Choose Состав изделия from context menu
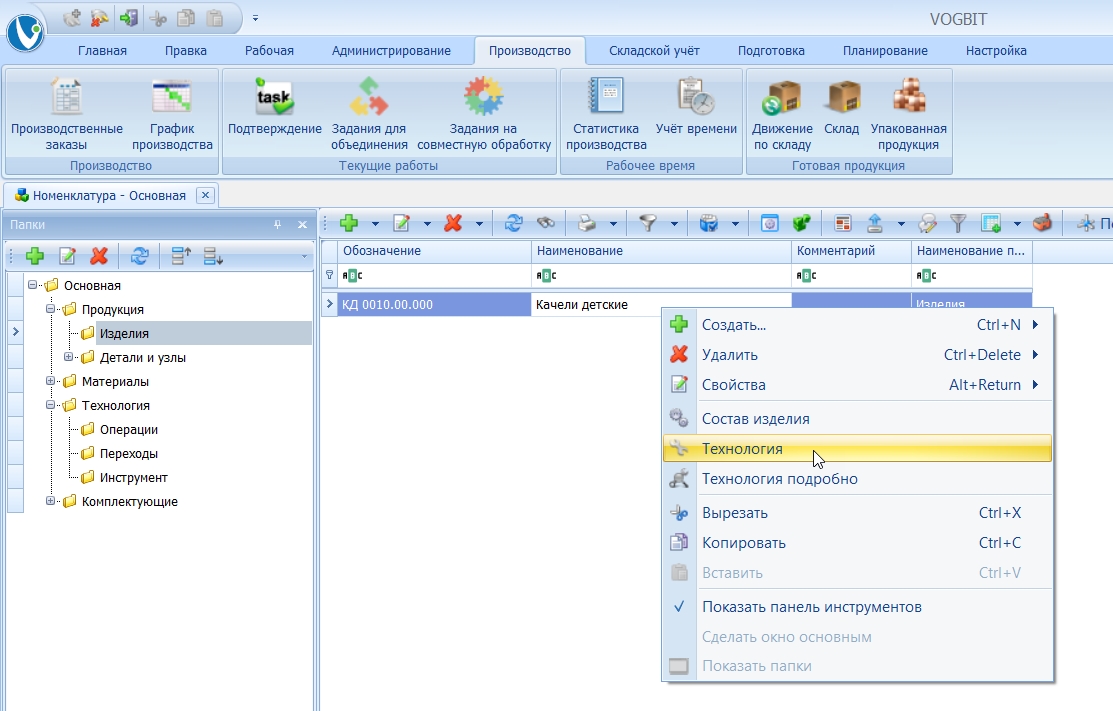 (x=857, y=419)
